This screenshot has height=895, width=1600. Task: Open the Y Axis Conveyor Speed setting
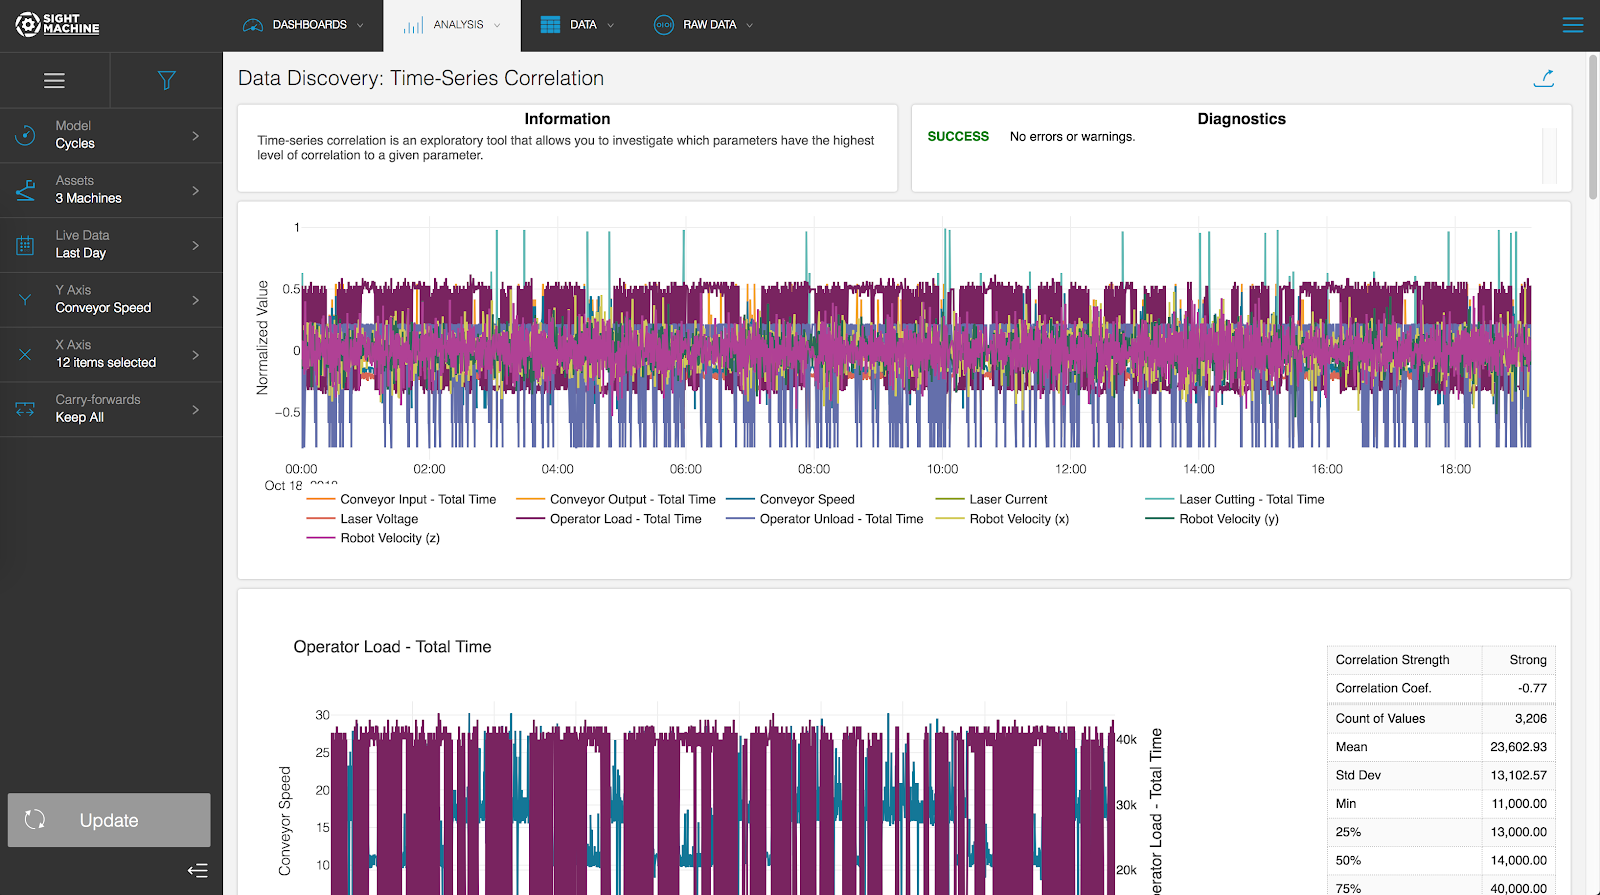point(111,300)
